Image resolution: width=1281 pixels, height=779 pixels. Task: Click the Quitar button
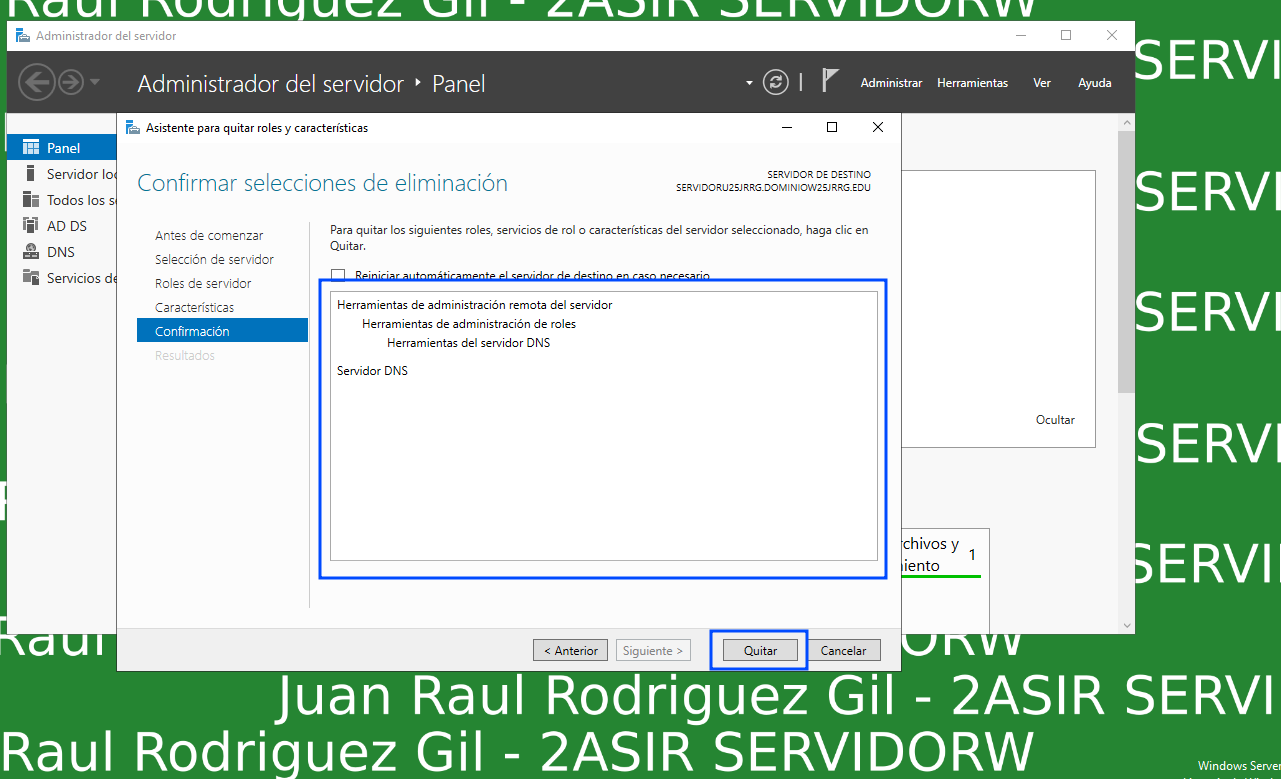click(760, 650)
